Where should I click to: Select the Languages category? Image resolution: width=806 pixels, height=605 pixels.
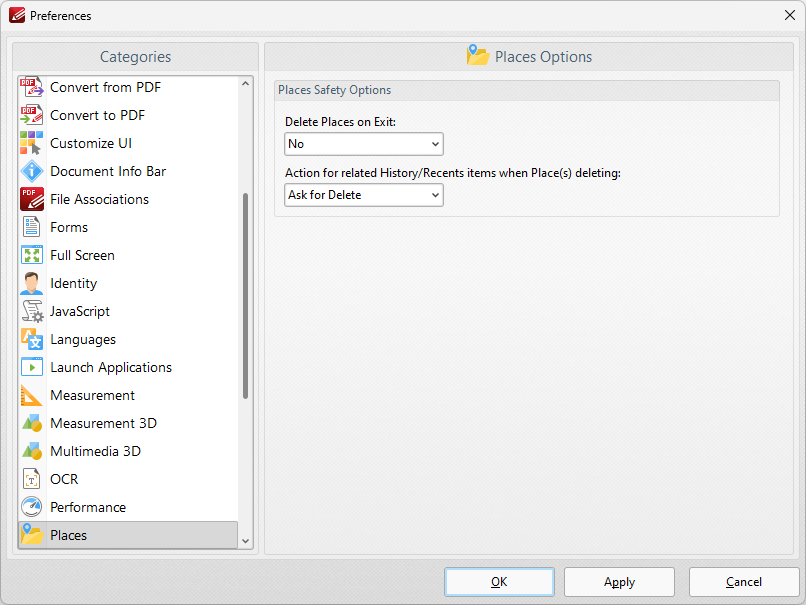click(128, 339)
